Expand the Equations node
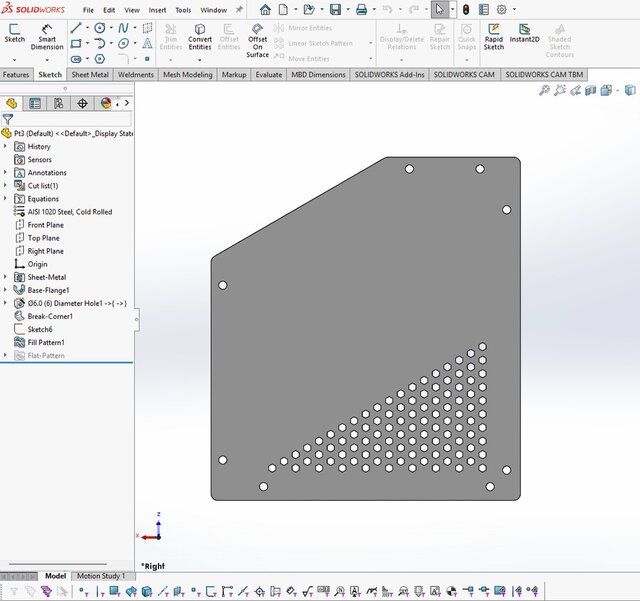640x601 pixels. [x=5, y=198]
